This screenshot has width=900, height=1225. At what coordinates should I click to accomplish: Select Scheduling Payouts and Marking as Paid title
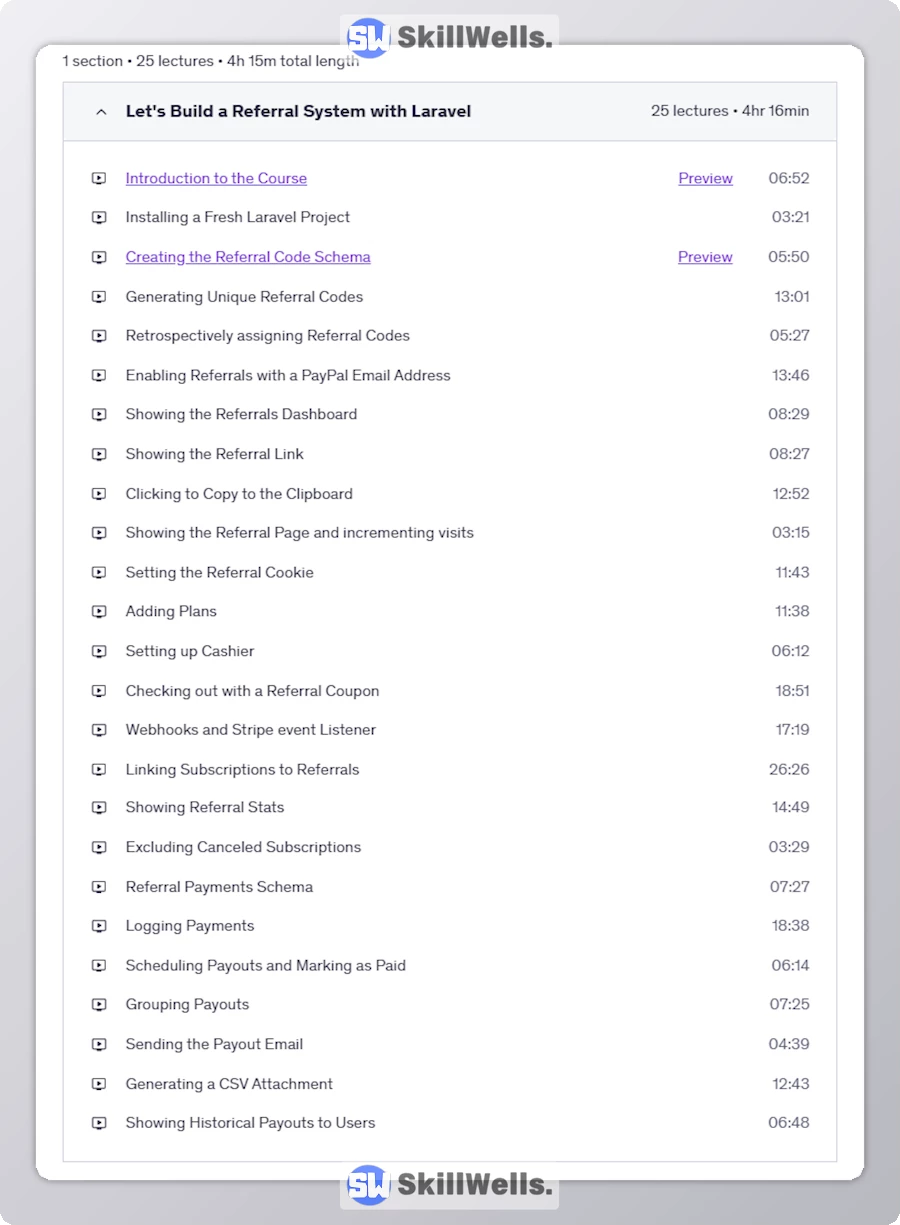(265, 965)
